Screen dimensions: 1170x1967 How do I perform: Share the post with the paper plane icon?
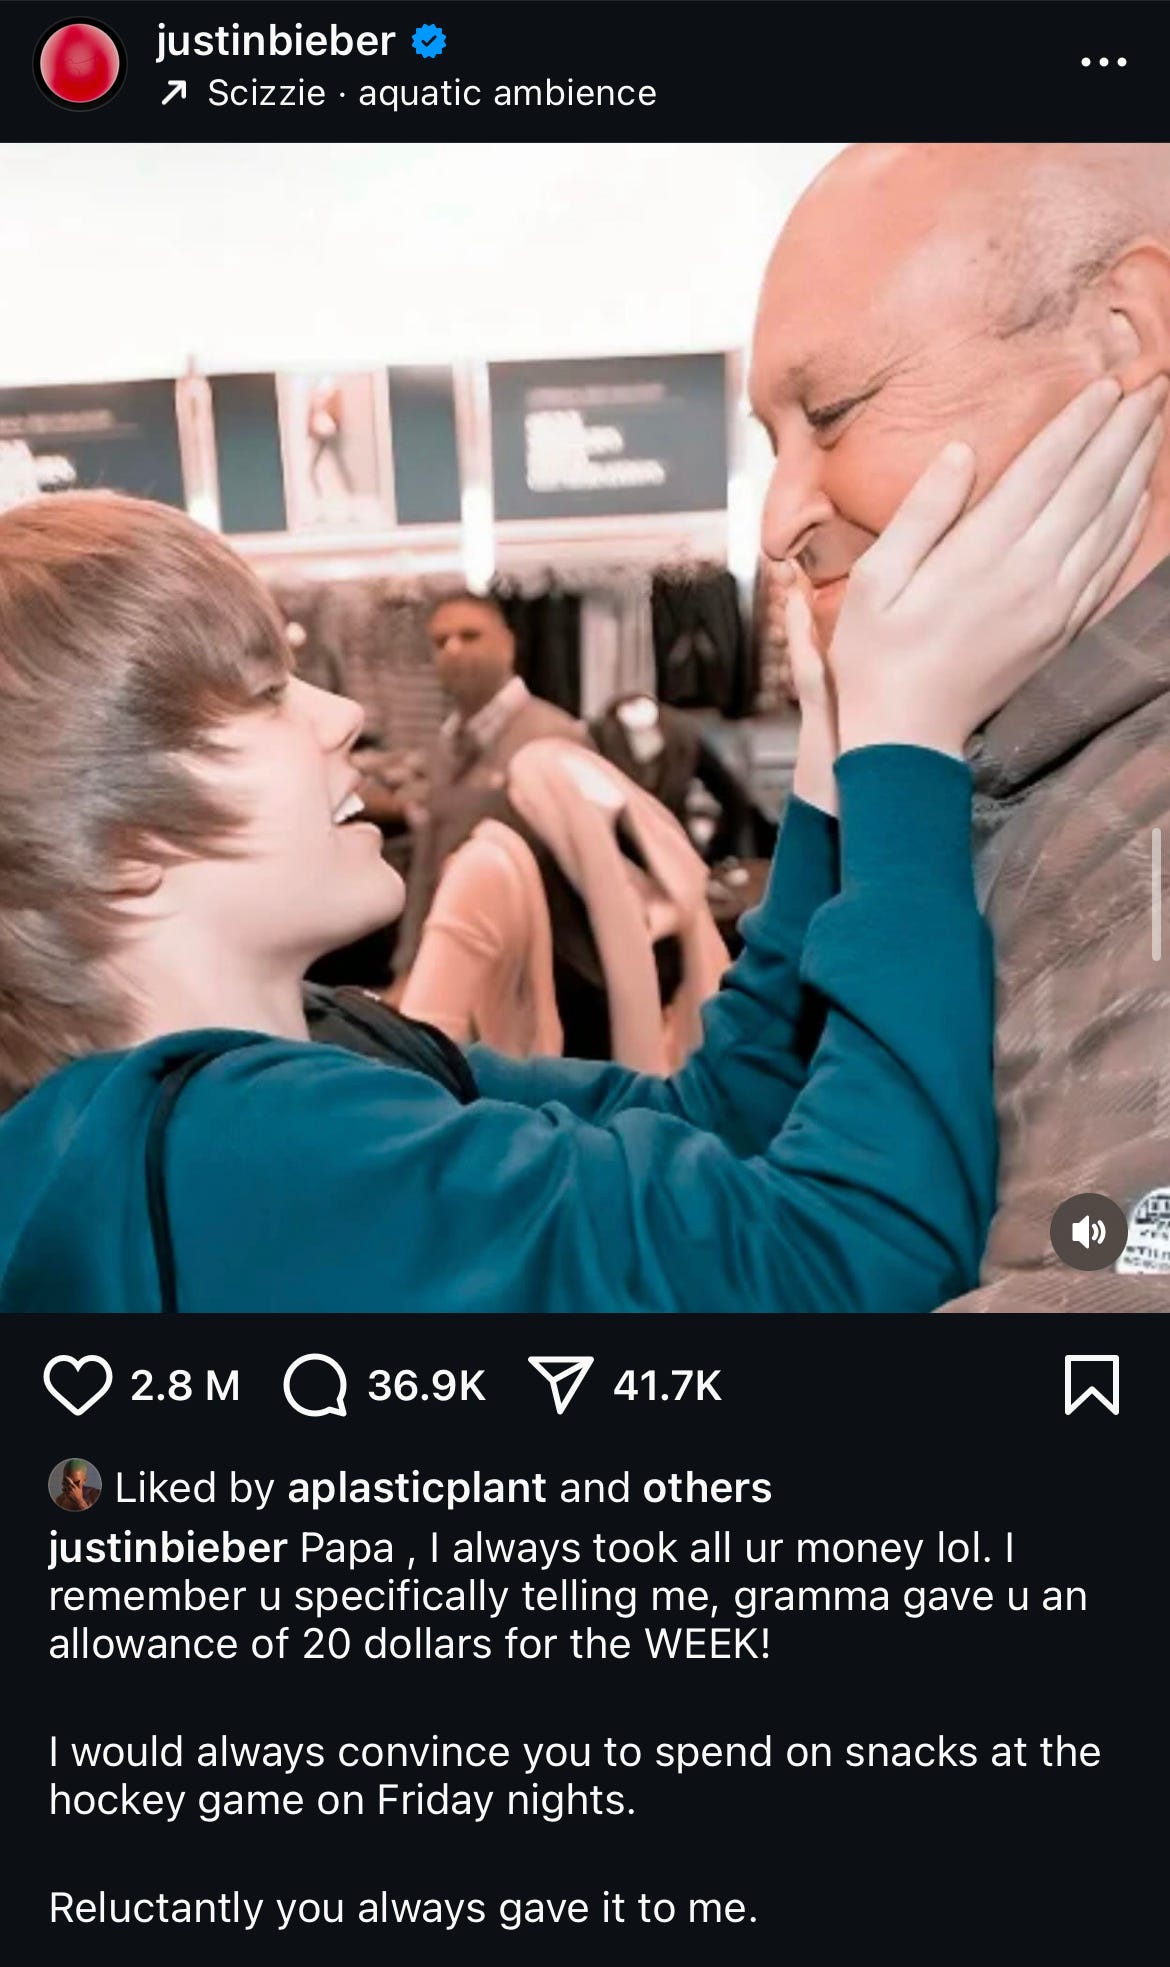pos(560,1385)
